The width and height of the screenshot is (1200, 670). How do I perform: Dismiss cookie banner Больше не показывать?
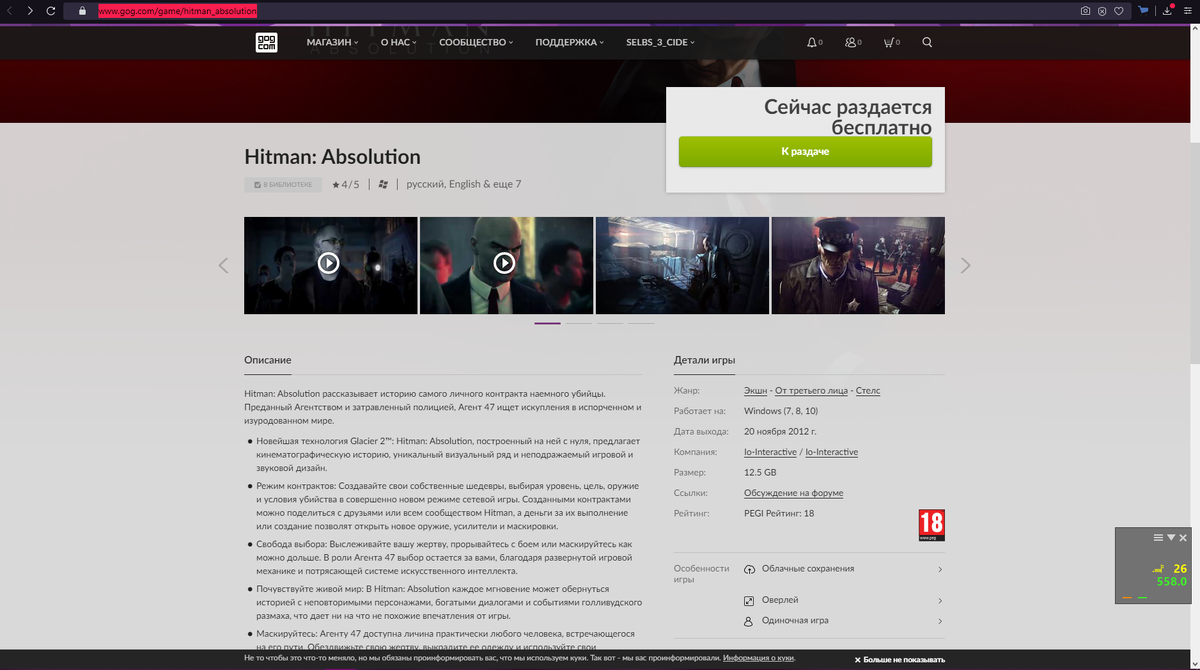click(900, 660)
